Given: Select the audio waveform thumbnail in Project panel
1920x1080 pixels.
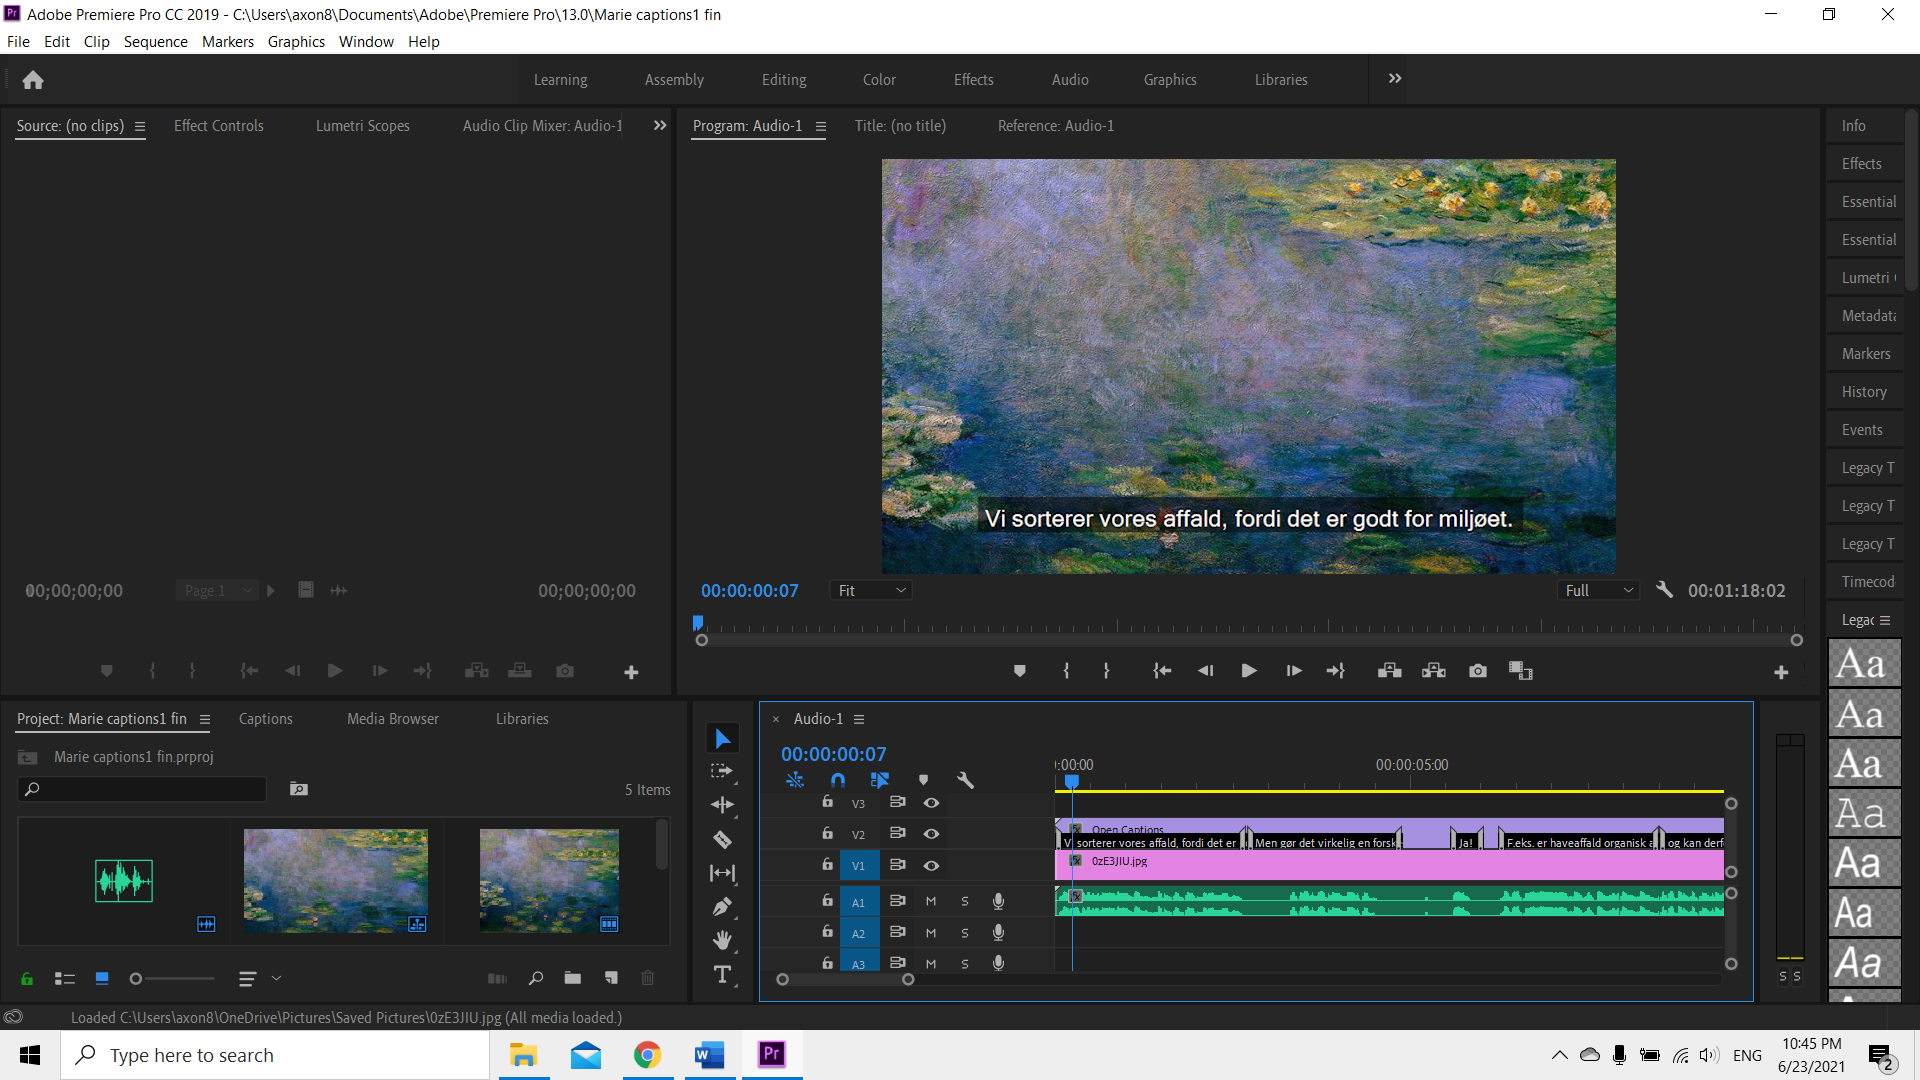Looking at the screenshot, I should tap(124, 881).
